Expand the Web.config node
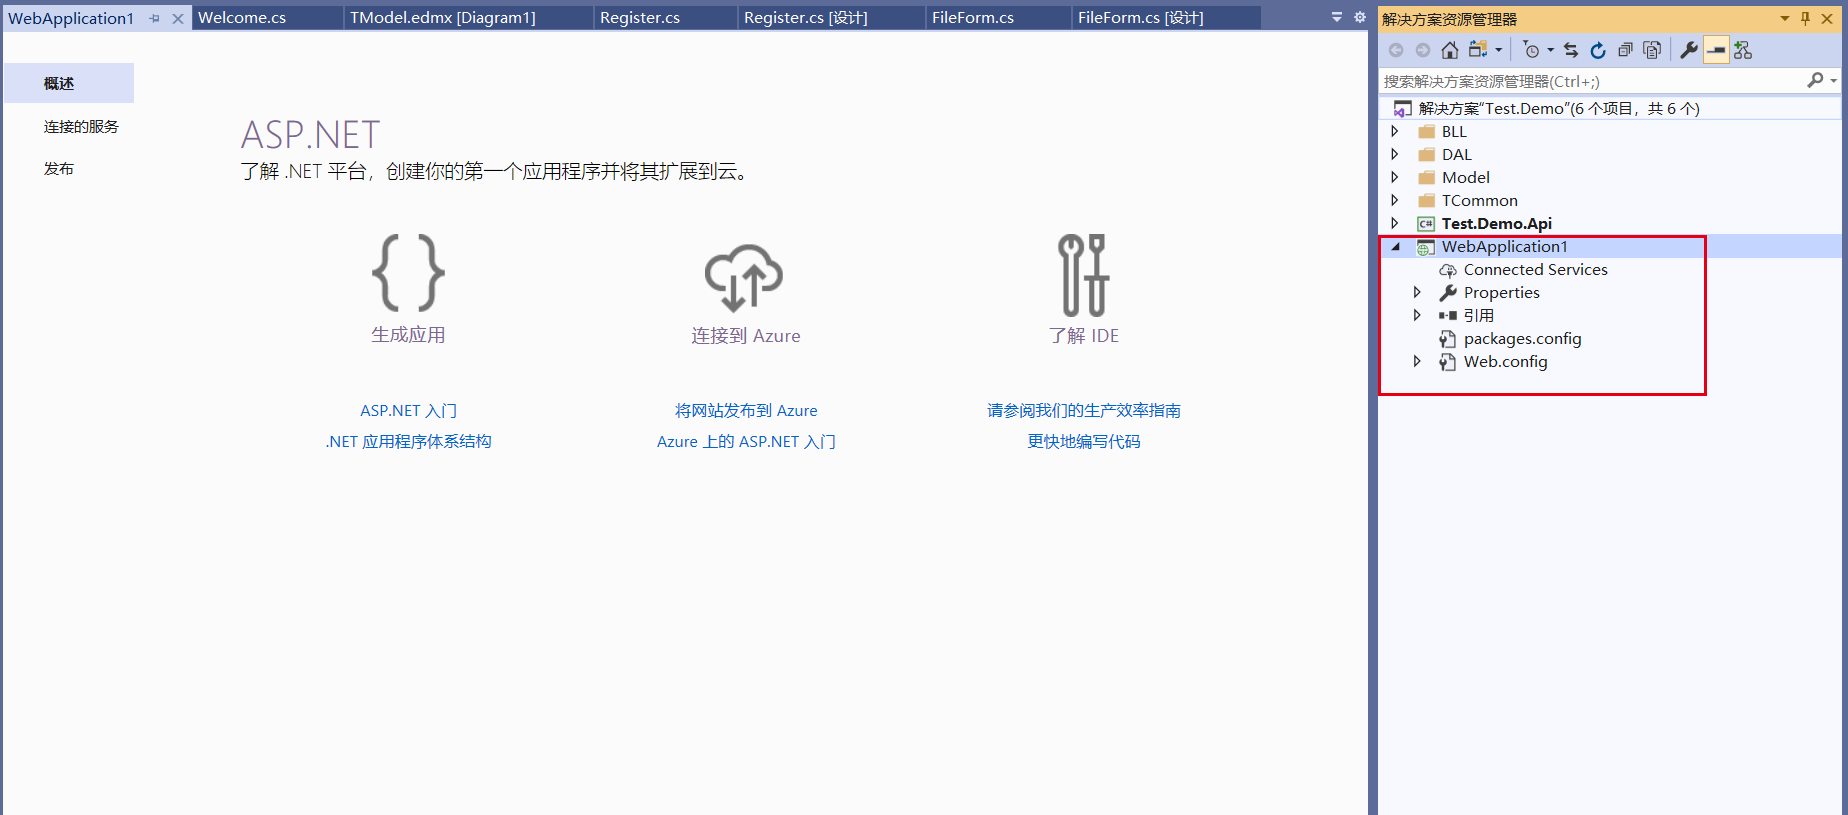 point(1417,361)
